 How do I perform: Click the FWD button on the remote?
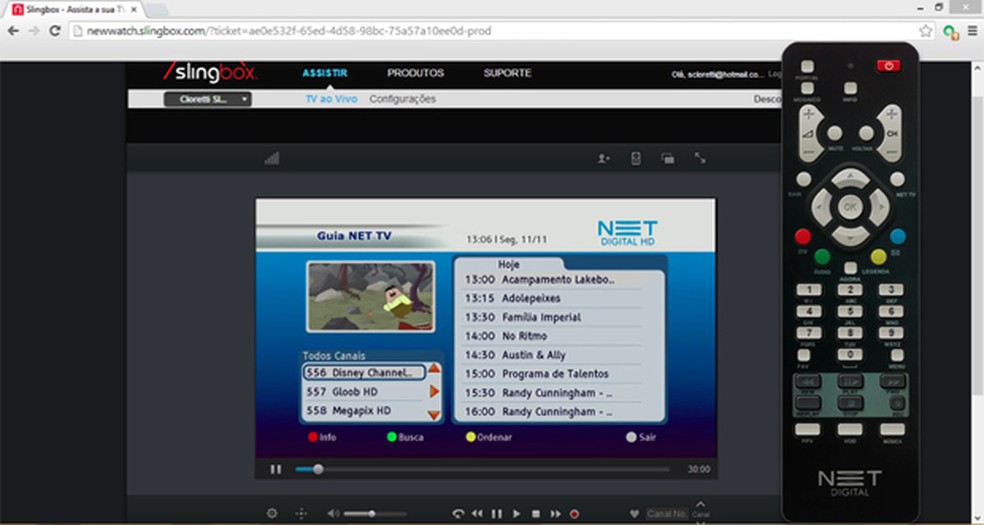coord(892,381)
